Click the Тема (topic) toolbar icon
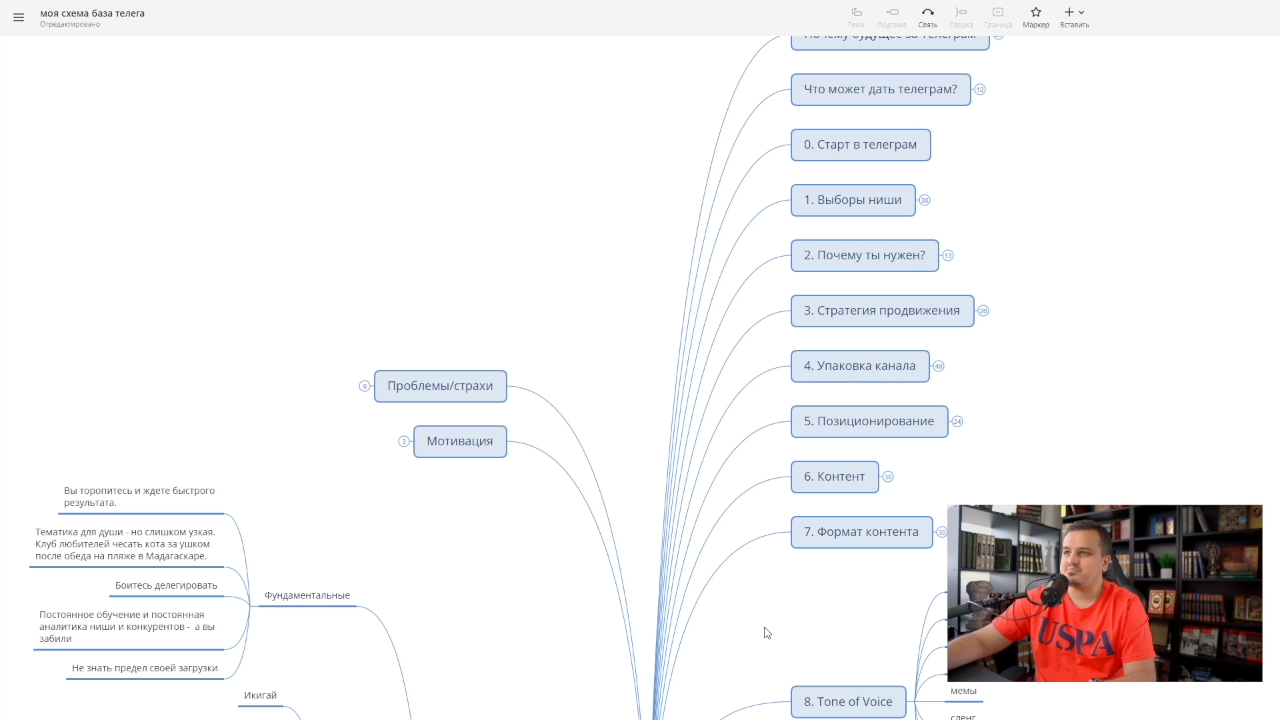 click(856, 17)
